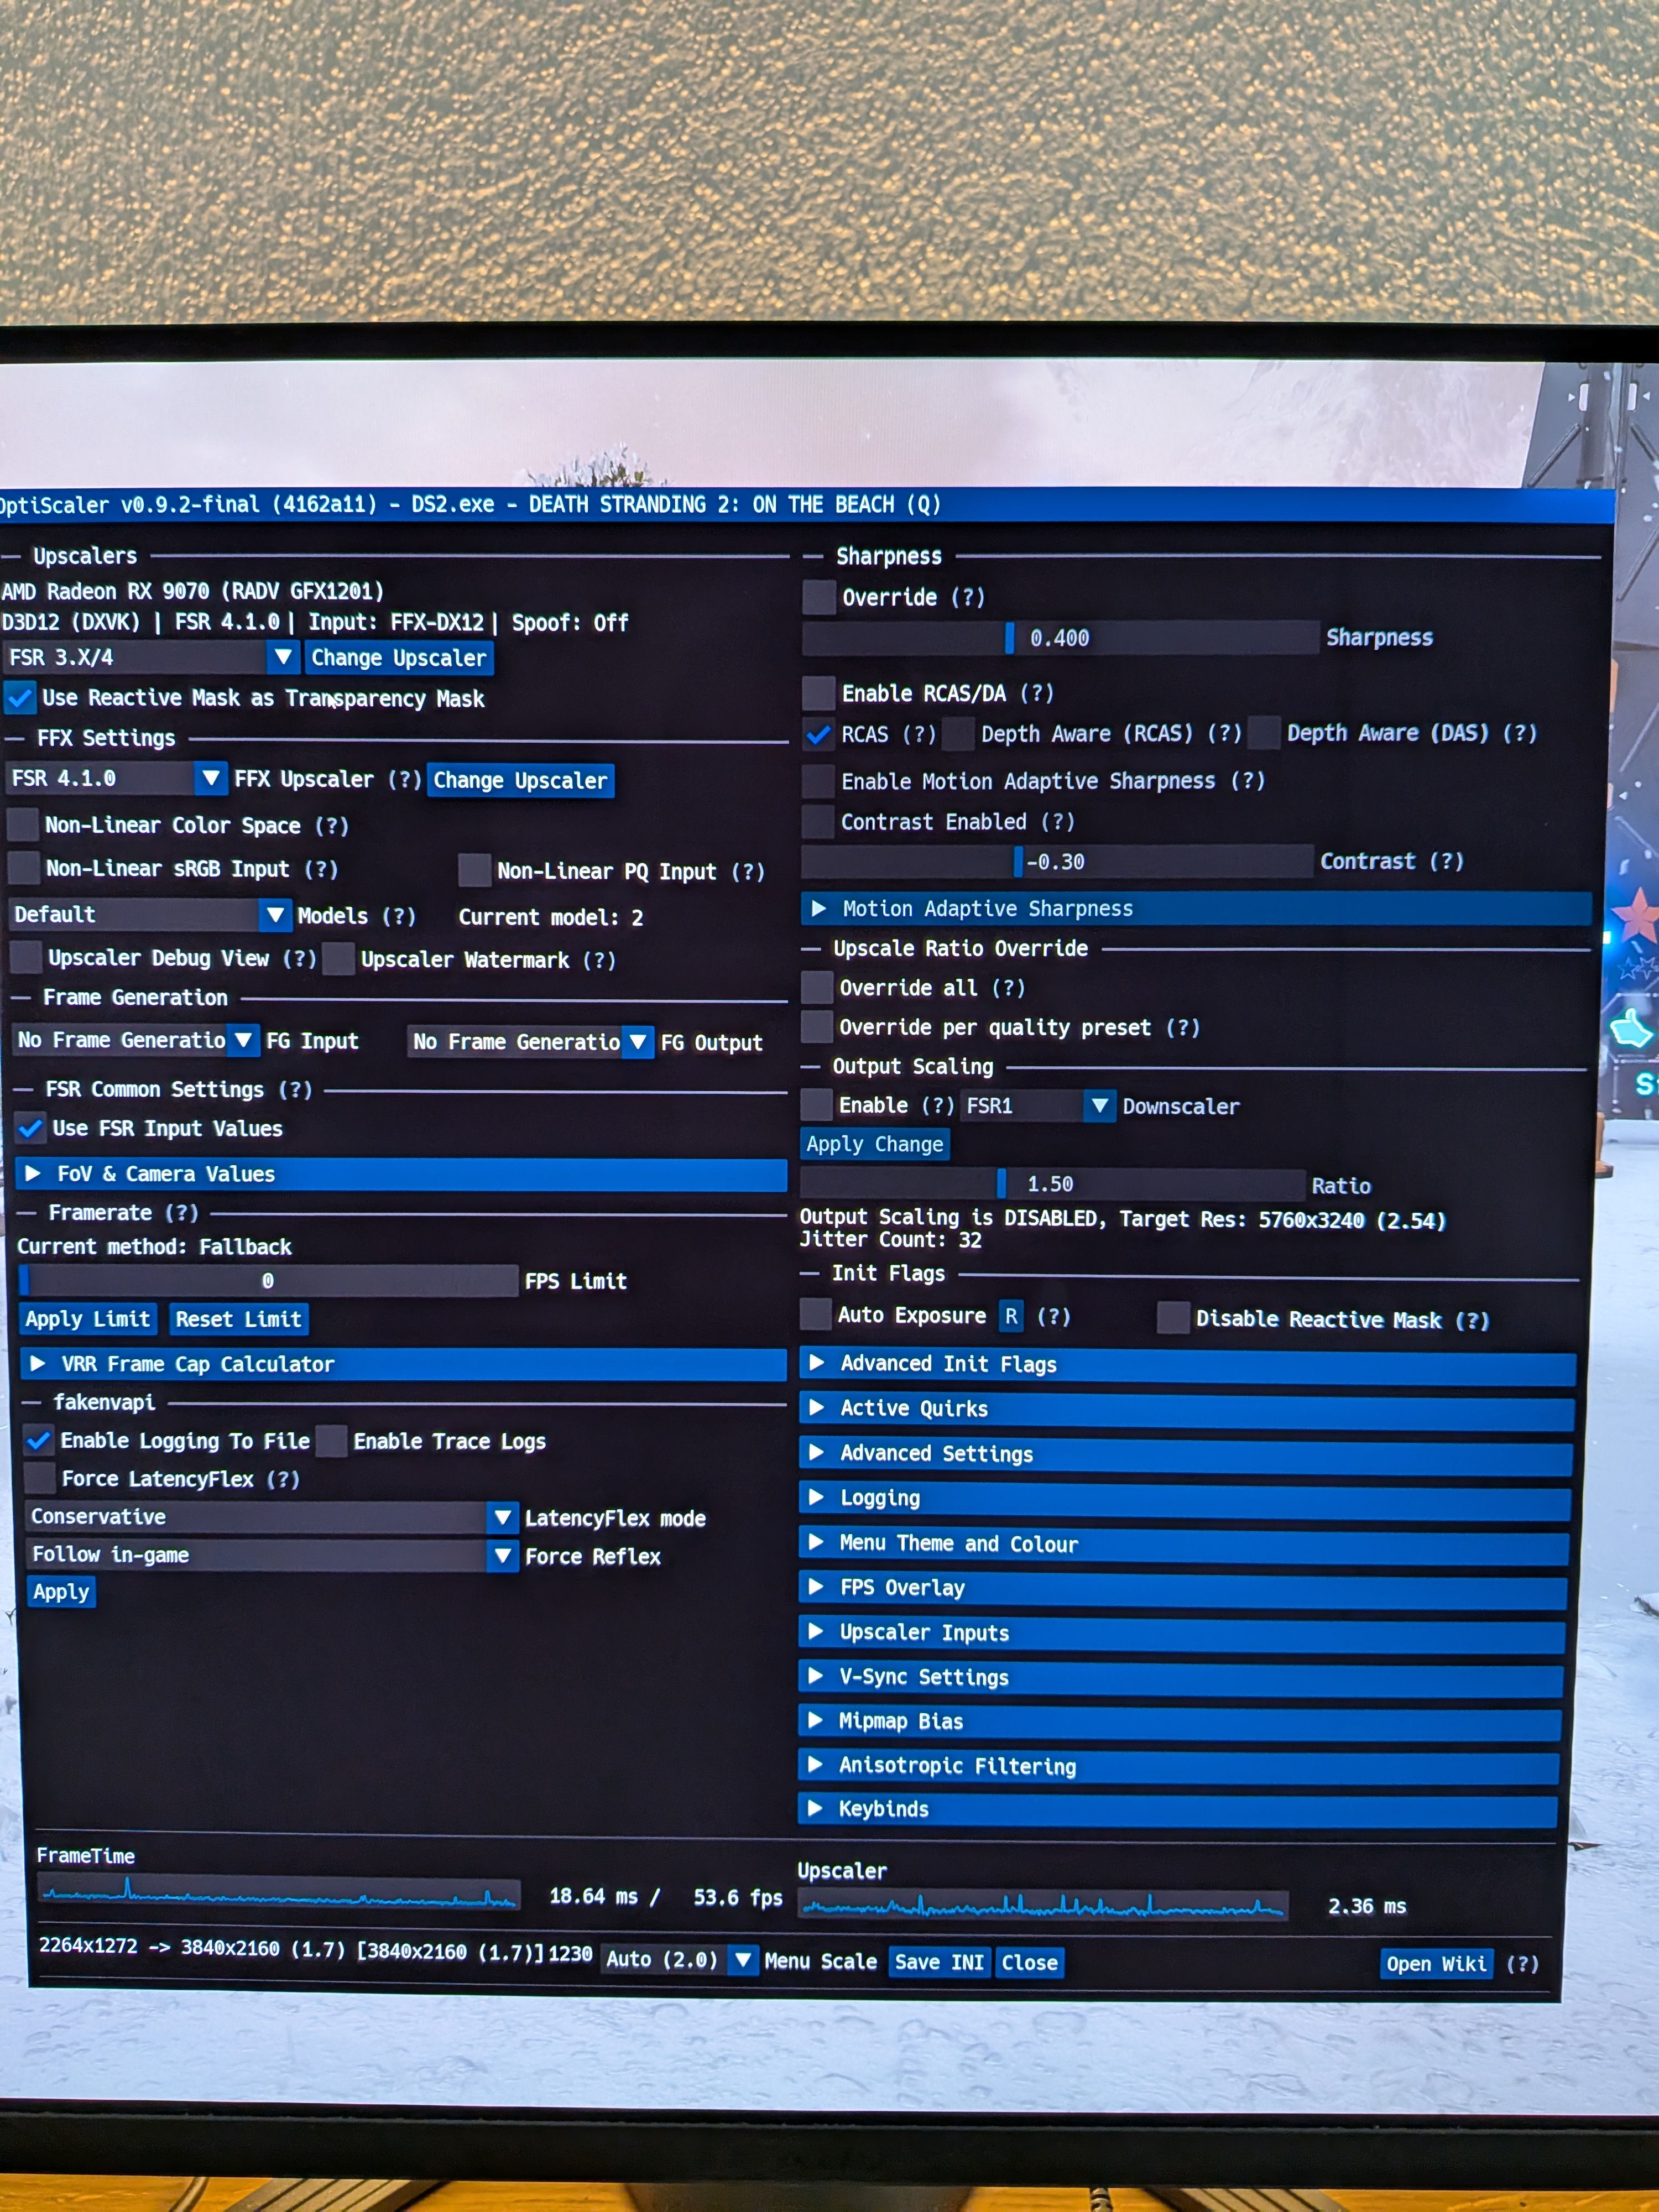Click the FPS Limit slider

coord(269,1281)
